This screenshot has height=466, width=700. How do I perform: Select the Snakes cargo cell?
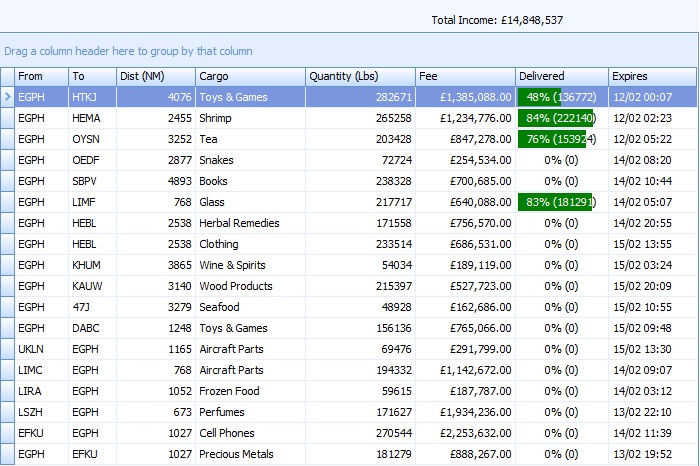click(x=250, y=160)
